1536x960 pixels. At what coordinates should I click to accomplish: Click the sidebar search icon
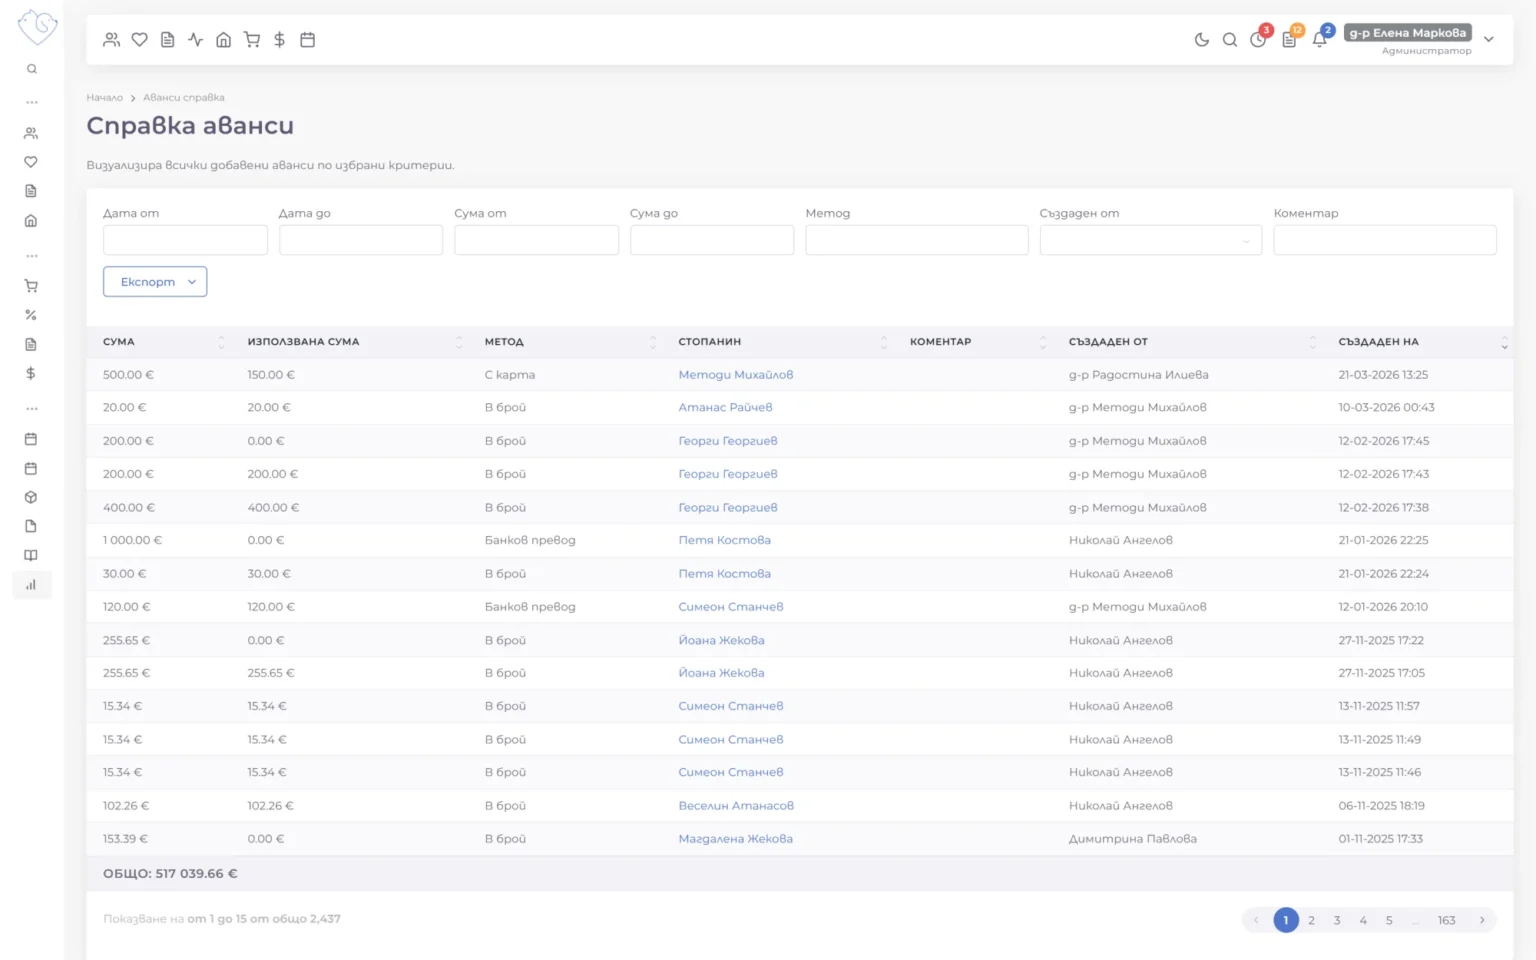32,69
